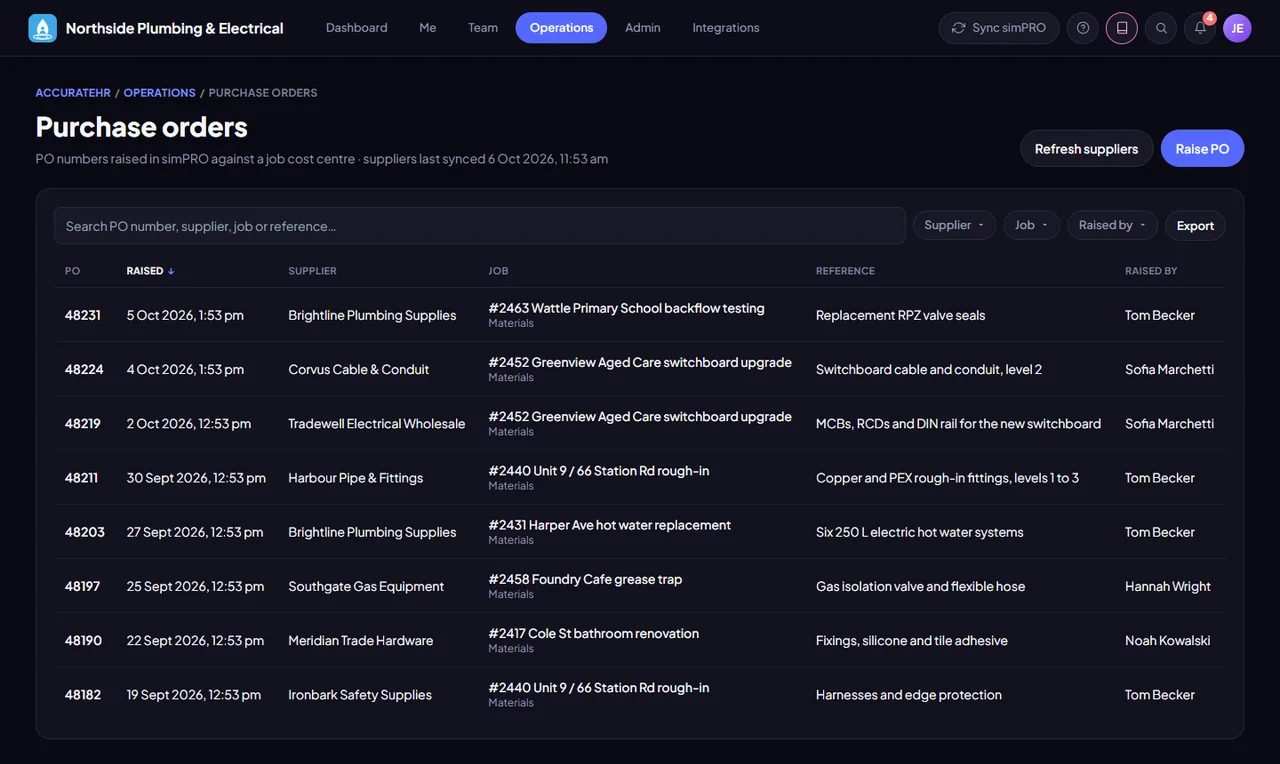Expand the Job filter dropdown
1280x764 pixels.
pos(1031,225)
